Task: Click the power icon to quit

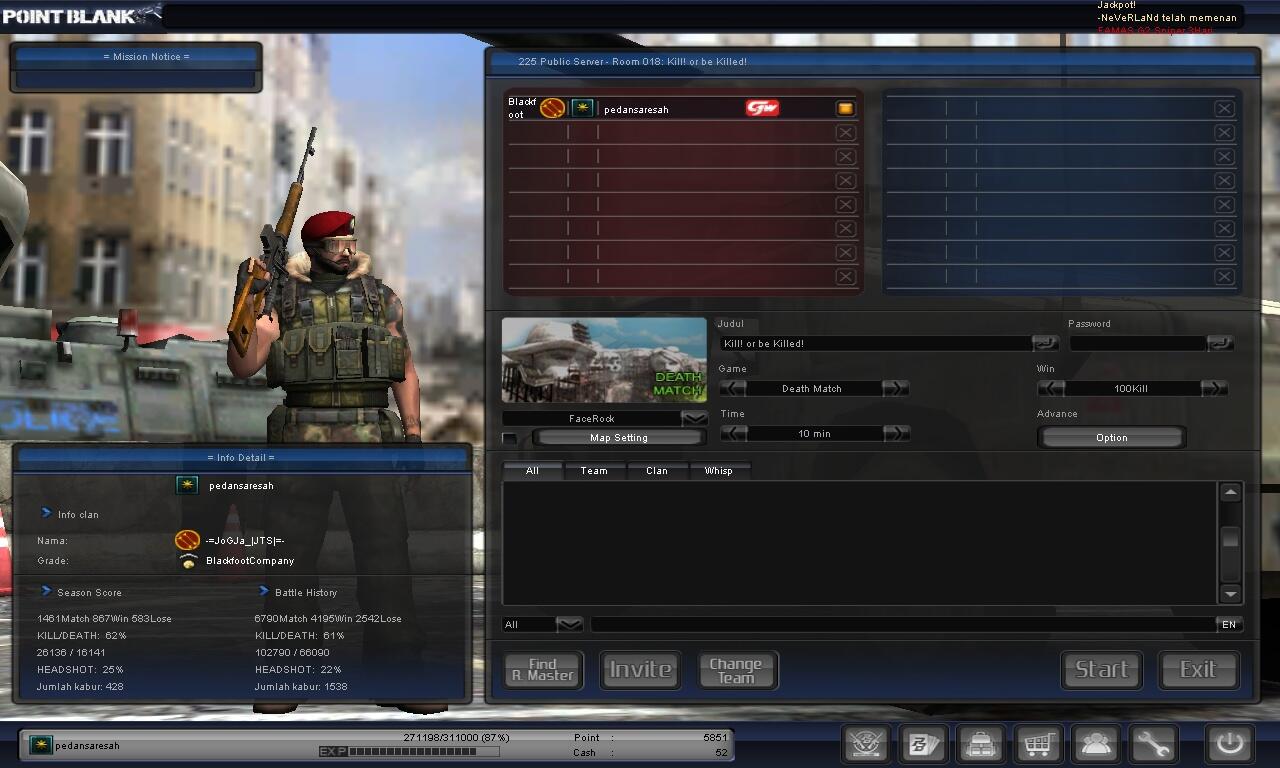Action: tap(1229, 744)
